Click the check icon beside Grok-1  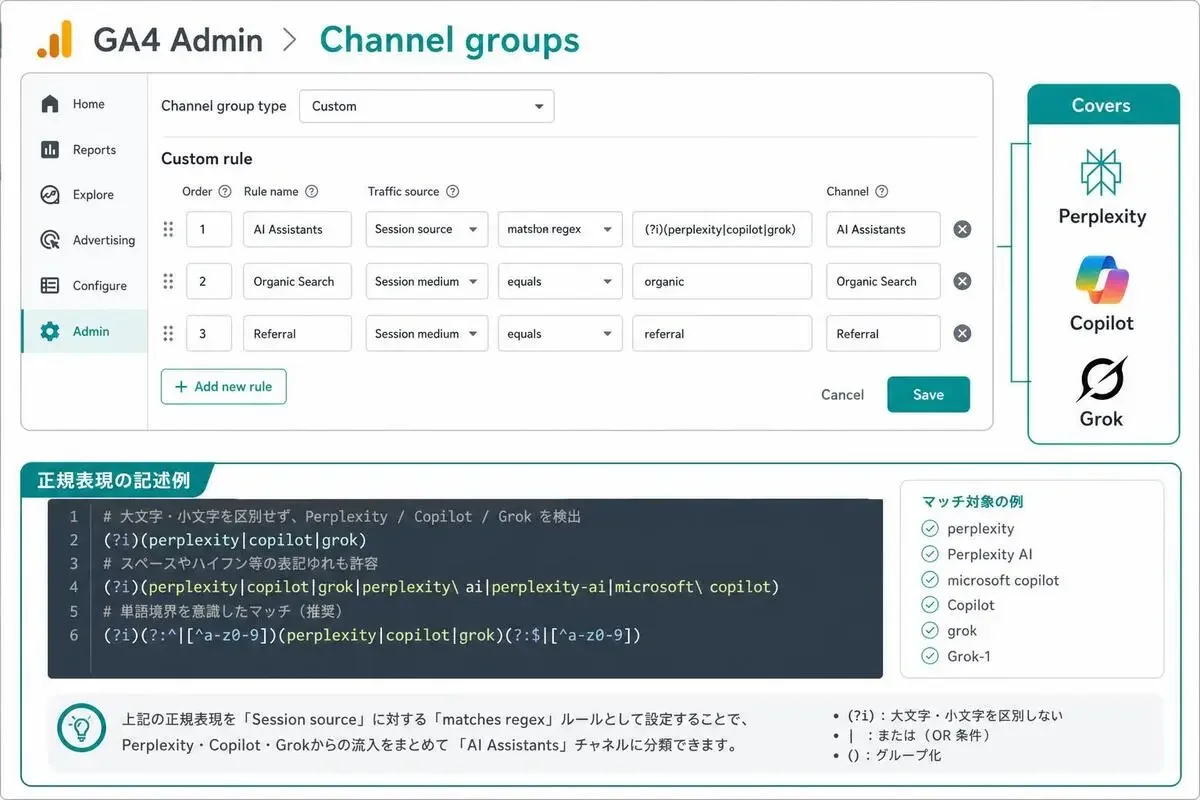[930, 657]
